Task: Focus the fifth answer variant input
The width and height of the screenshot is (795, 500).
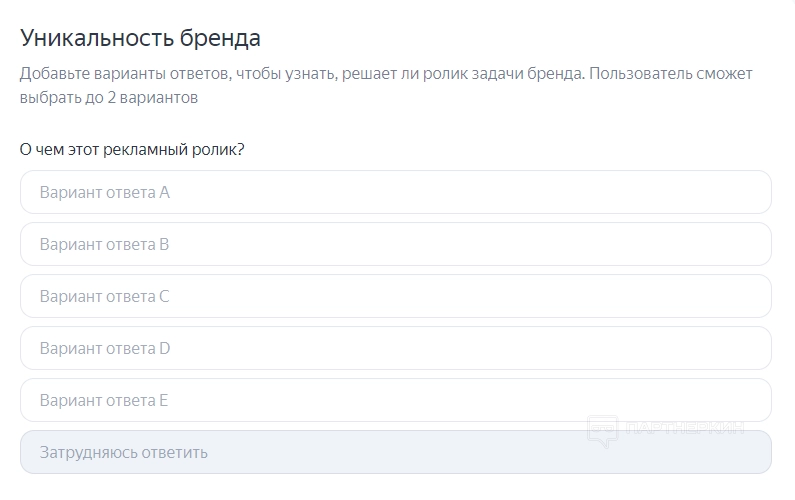Action: coord(395,400)
